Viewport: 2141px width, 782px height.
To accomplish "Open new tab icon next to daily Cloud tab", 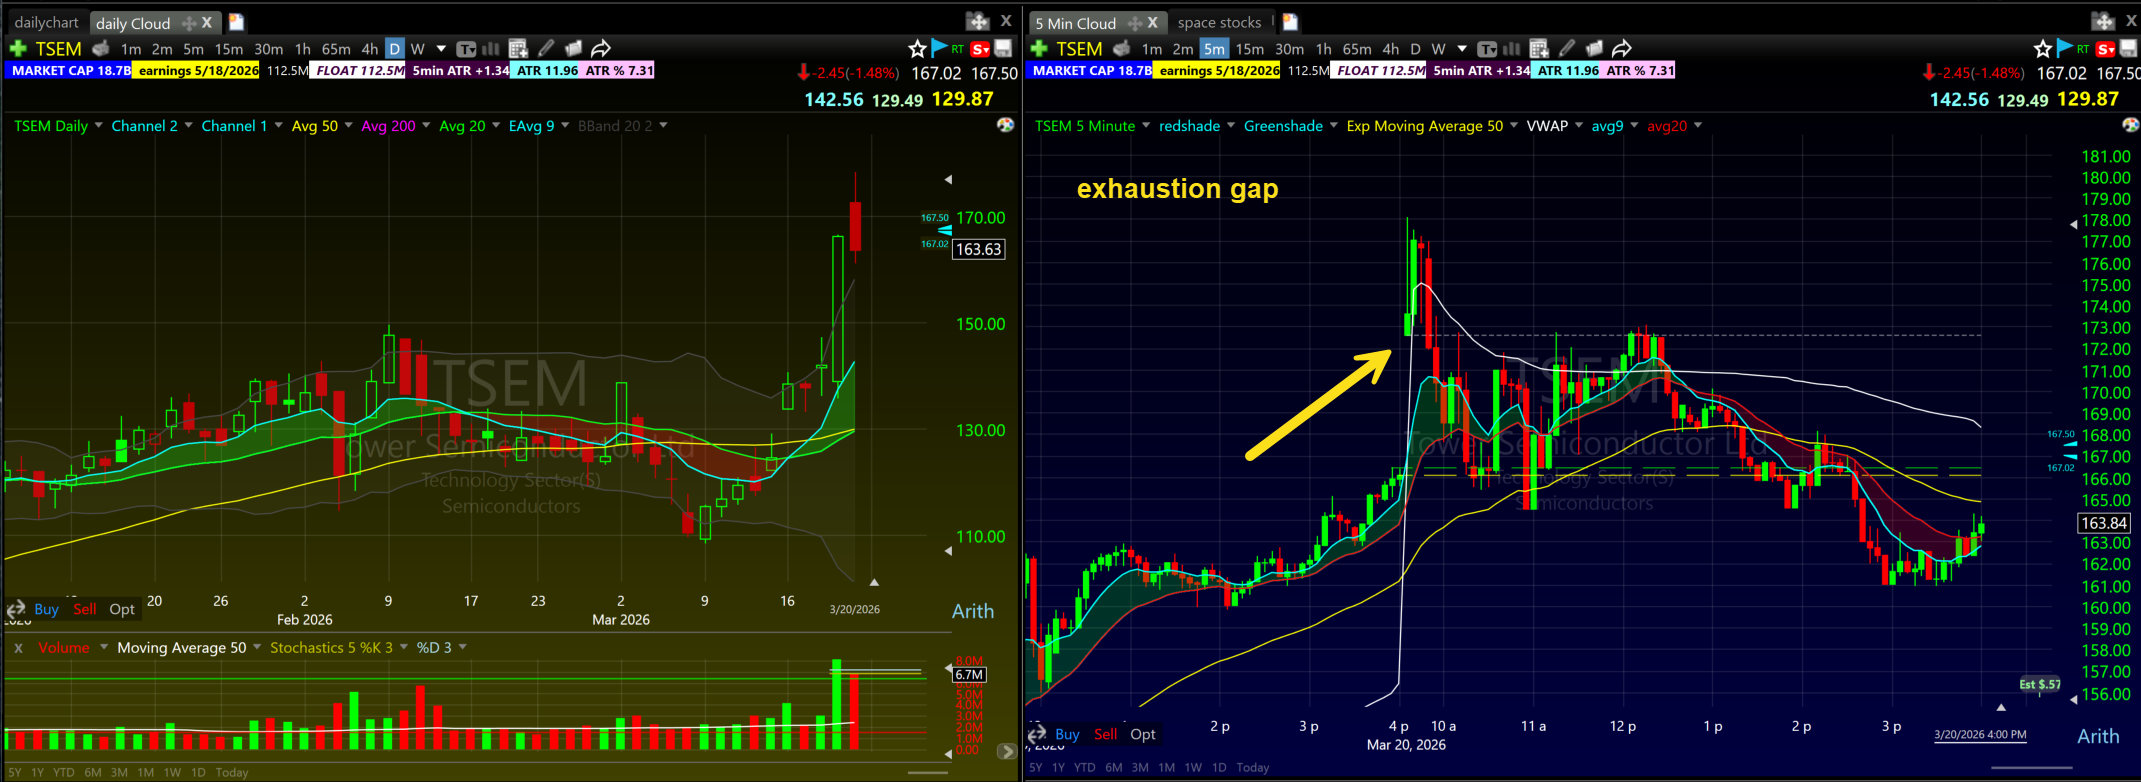I will pyautogui.click(x=236, y=22).
